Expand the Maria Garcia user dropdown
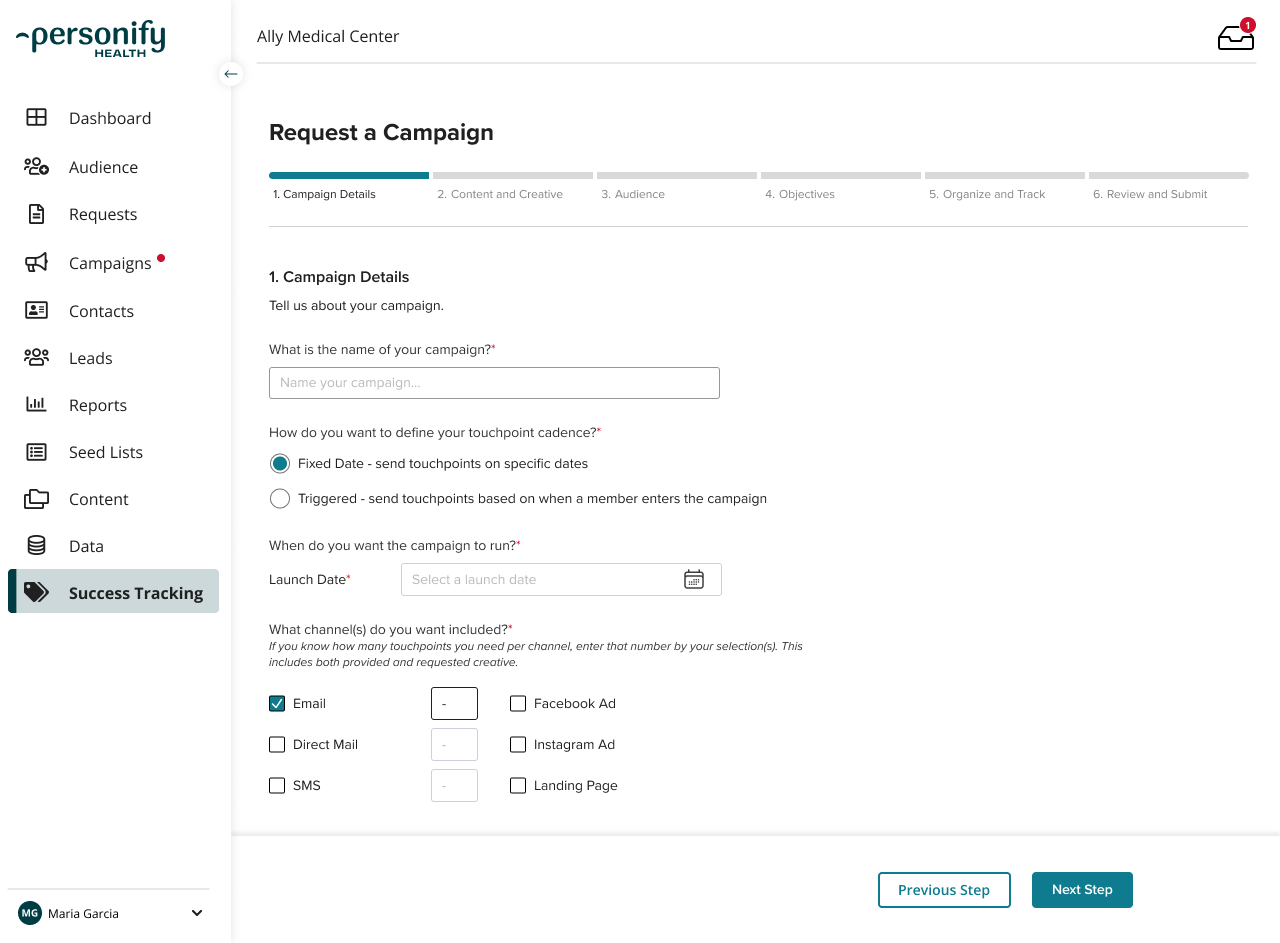This screenshot has width=1280, height=943. coord(197,913)
